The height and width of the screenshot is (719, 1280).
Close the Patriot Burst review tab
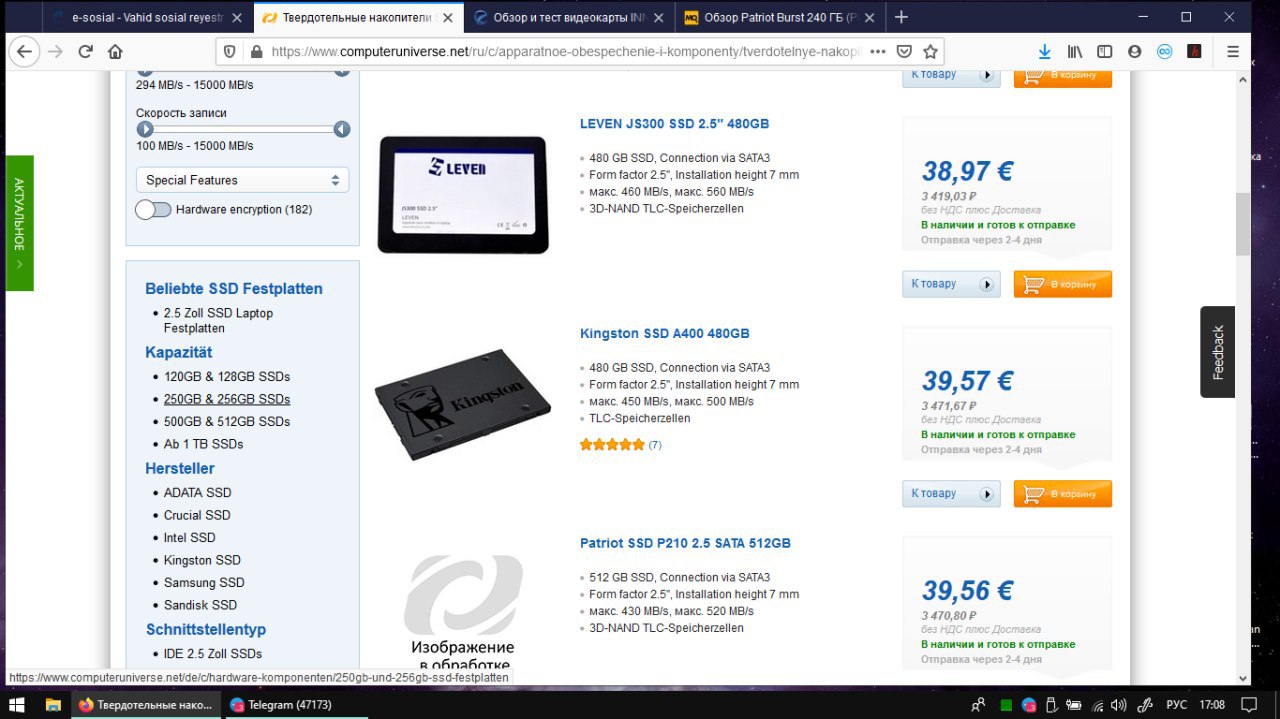click(x=868, y=17)
